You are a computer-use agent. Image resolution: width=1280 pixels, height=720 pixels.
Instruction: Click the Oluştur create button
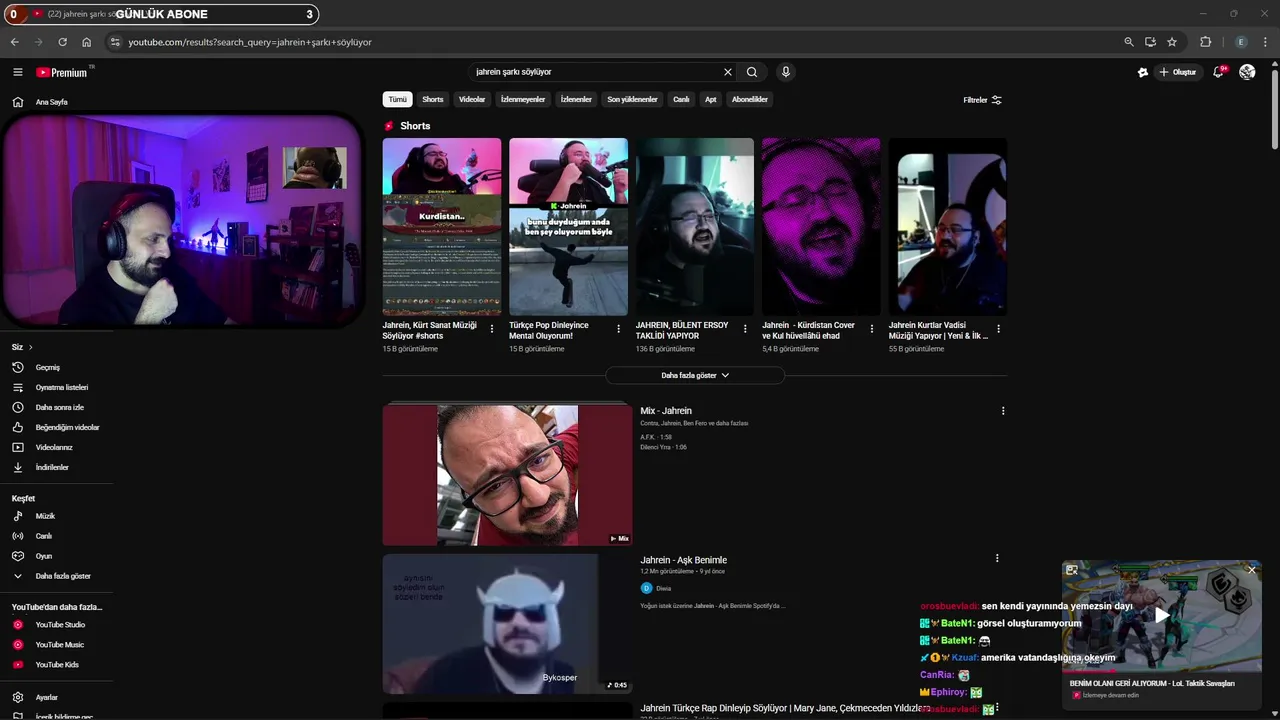tap(1178, 72)
